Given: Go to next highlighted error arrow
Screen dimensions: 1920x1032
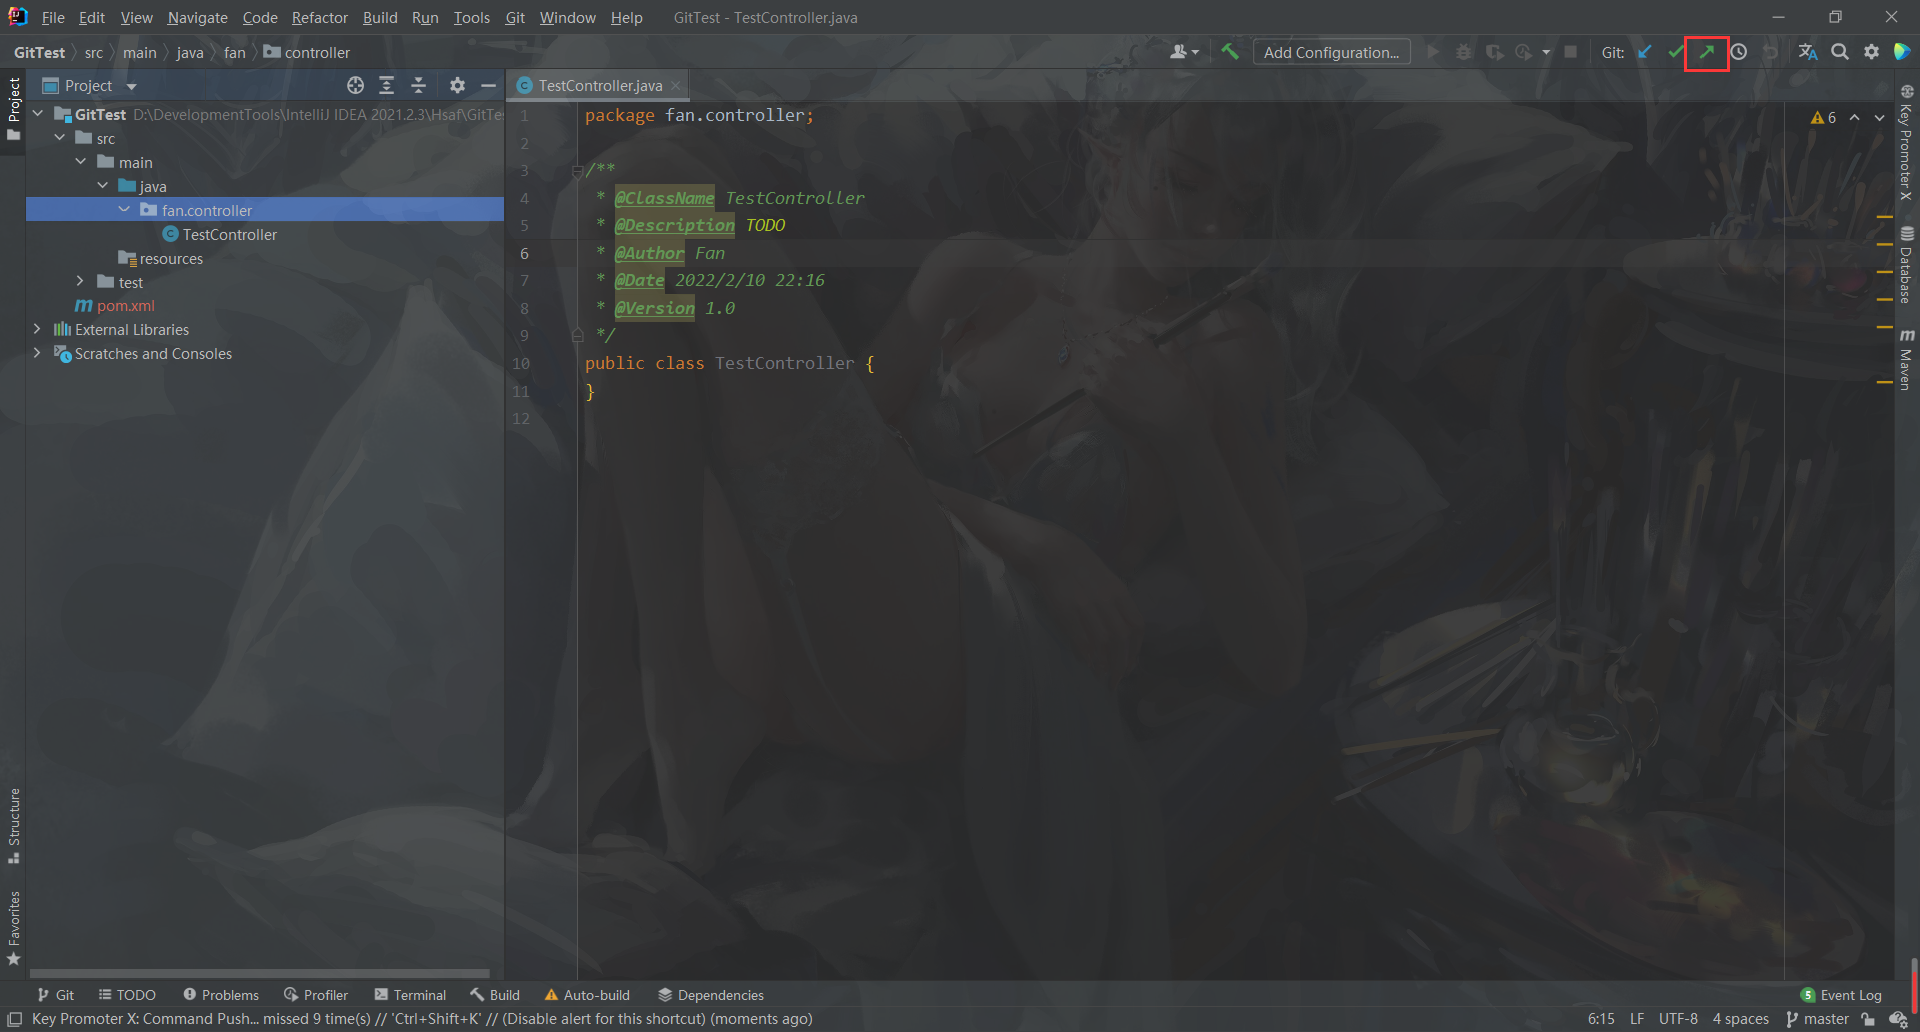Looking at the screenshot, I should click(x=1880, y=118).
